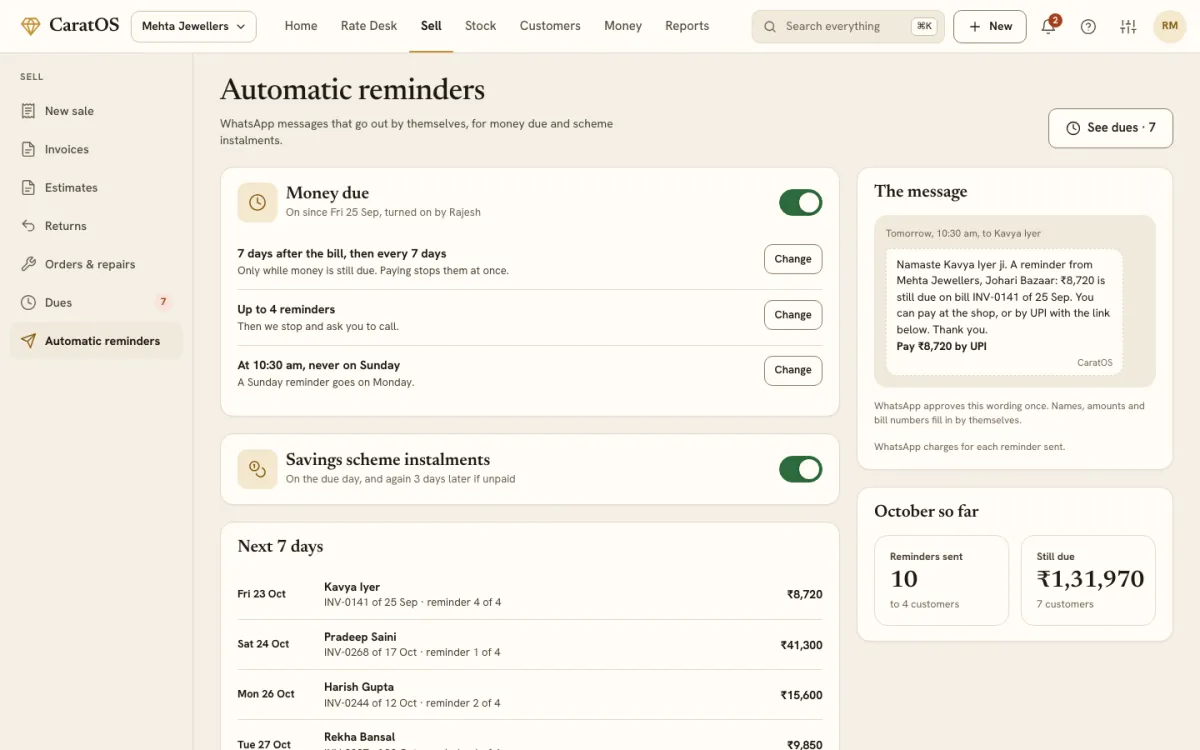Click the New button
1200x750 pixels.
[x=990, y=26]
